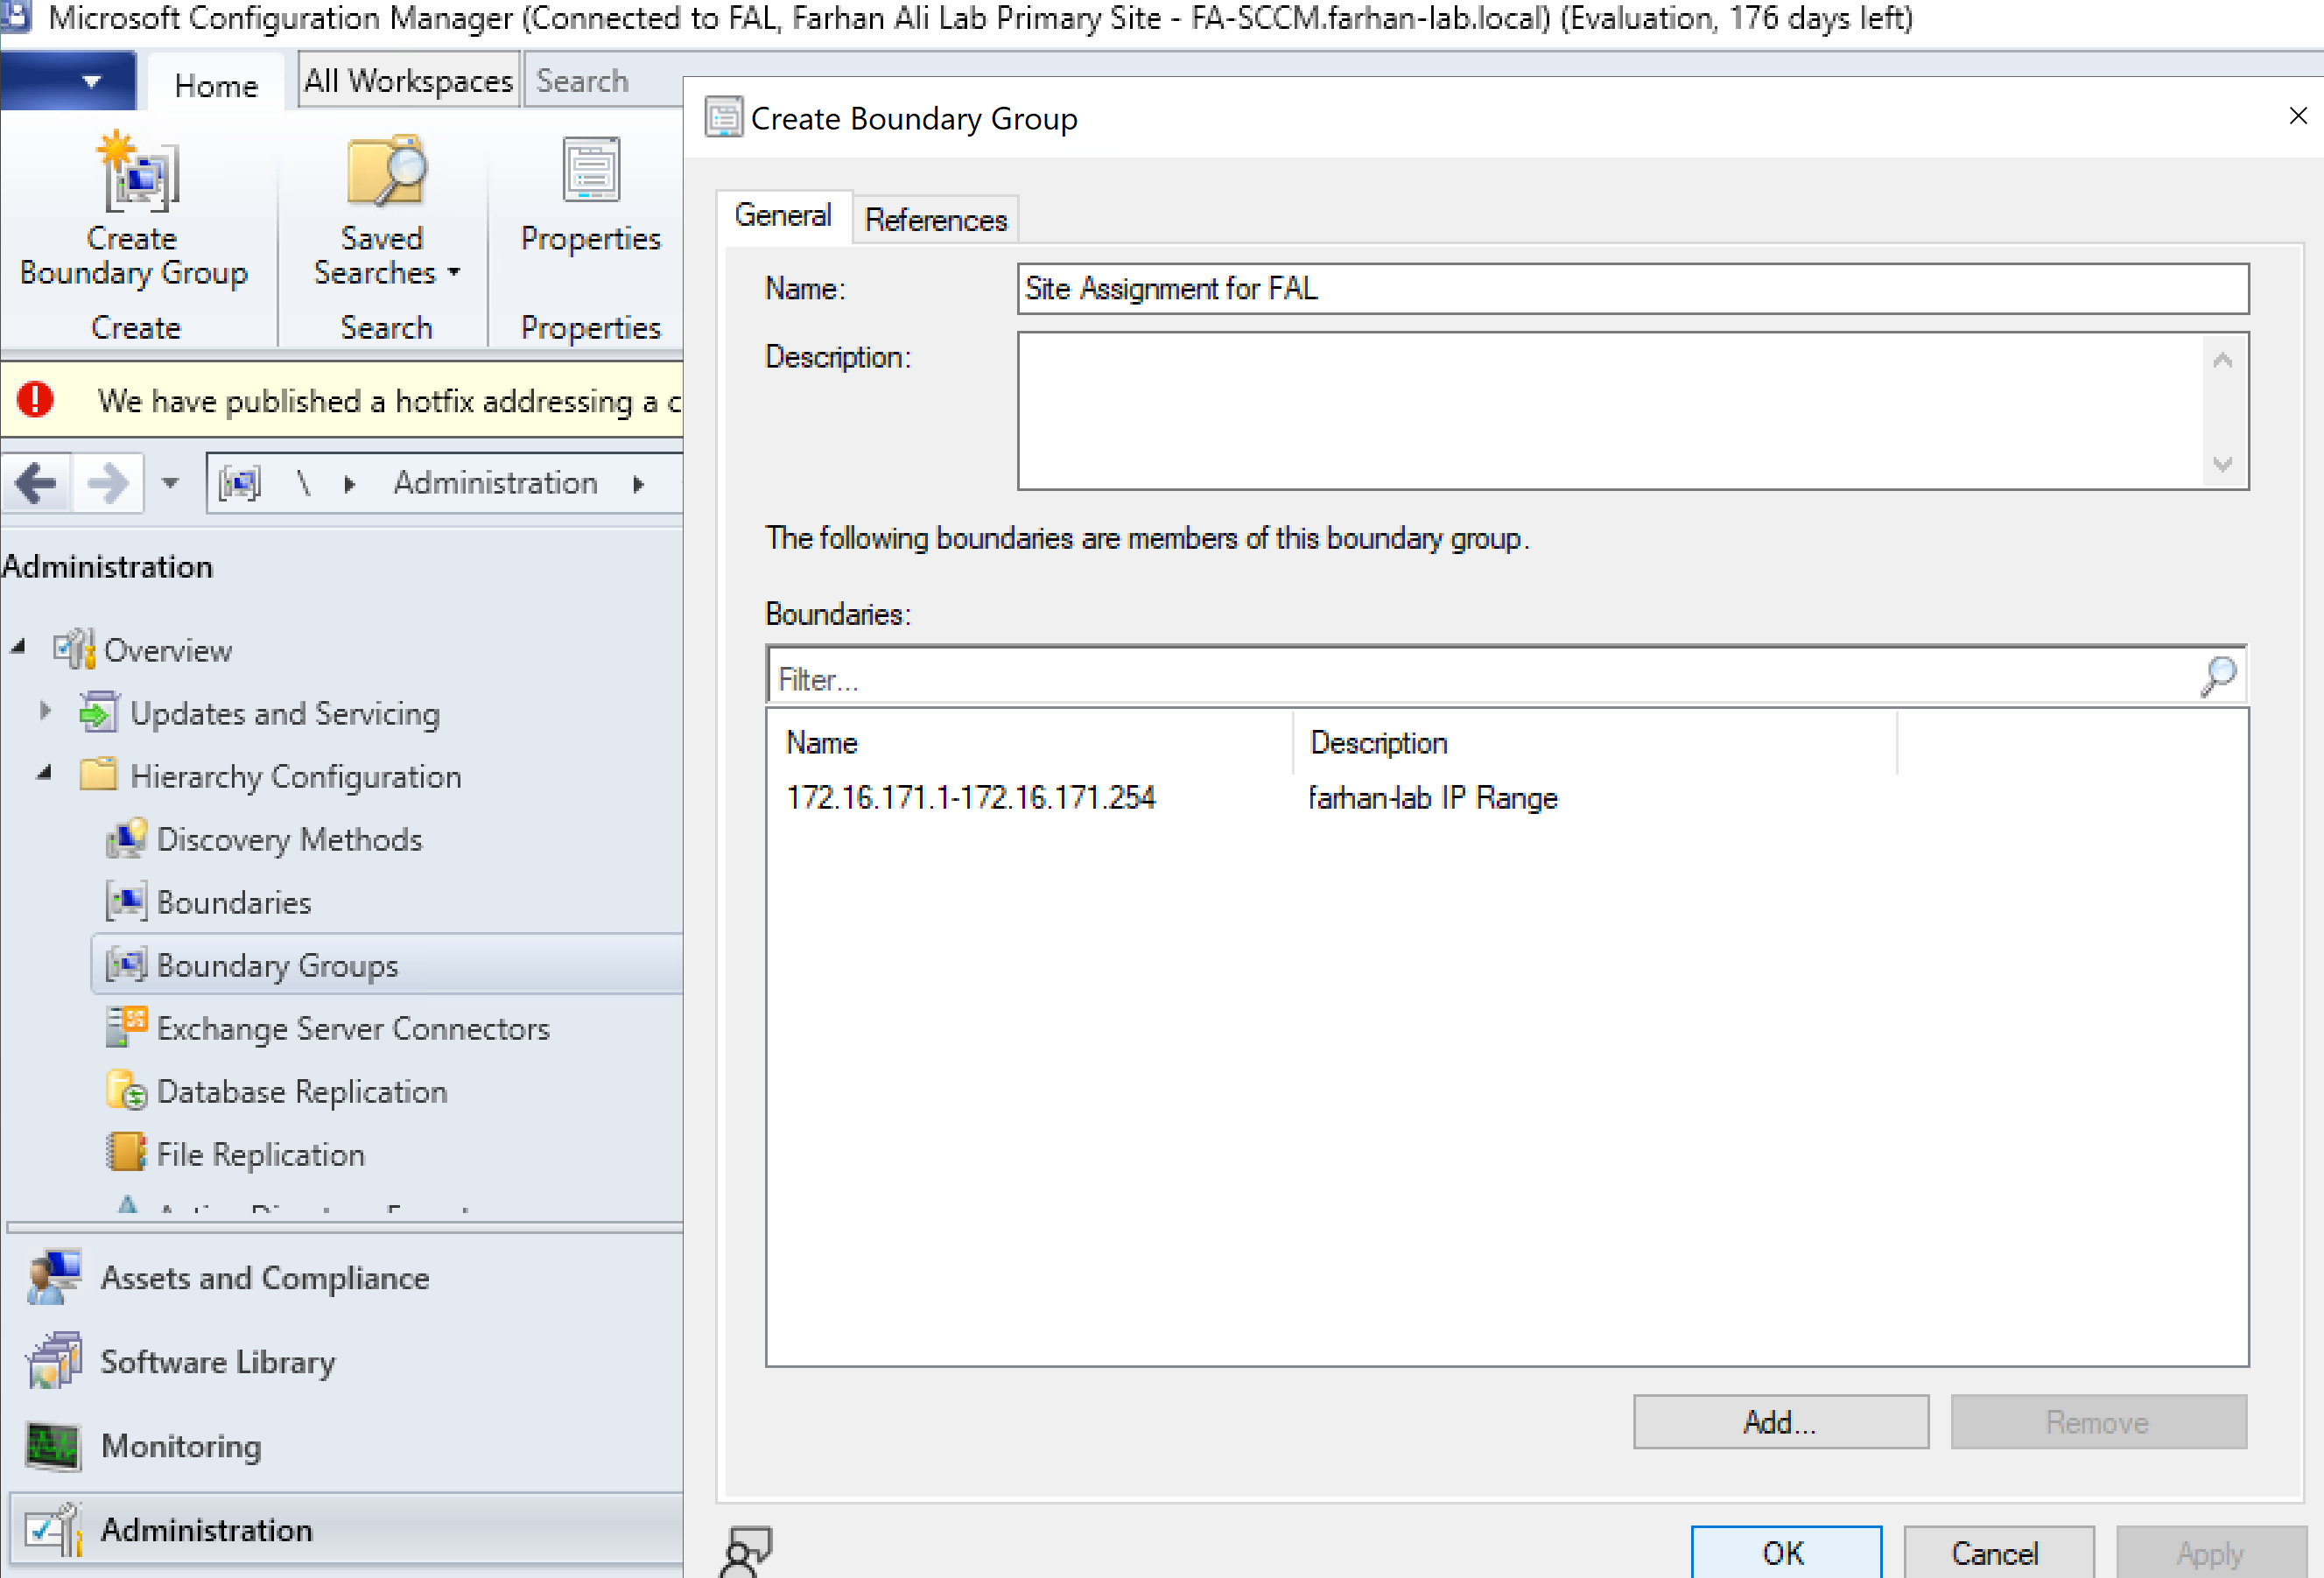Image resolution: width=2324 pixels, height=1578 pixels.
Task: Open the blue application menu dropdown
Action: coord(90,81)
